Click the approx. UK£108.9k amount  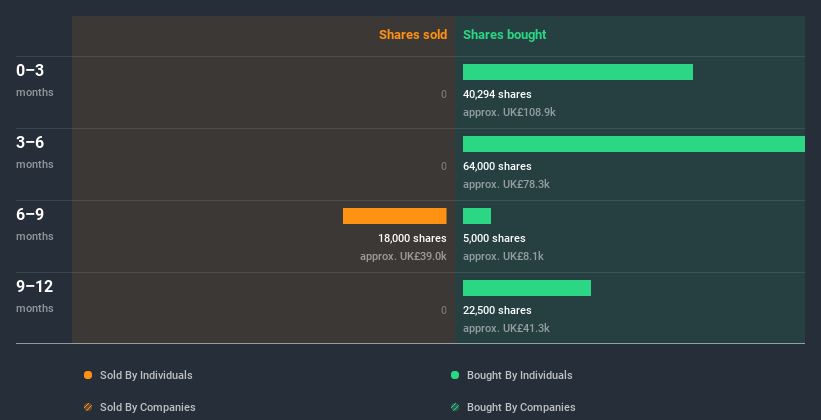coord(509,112)
